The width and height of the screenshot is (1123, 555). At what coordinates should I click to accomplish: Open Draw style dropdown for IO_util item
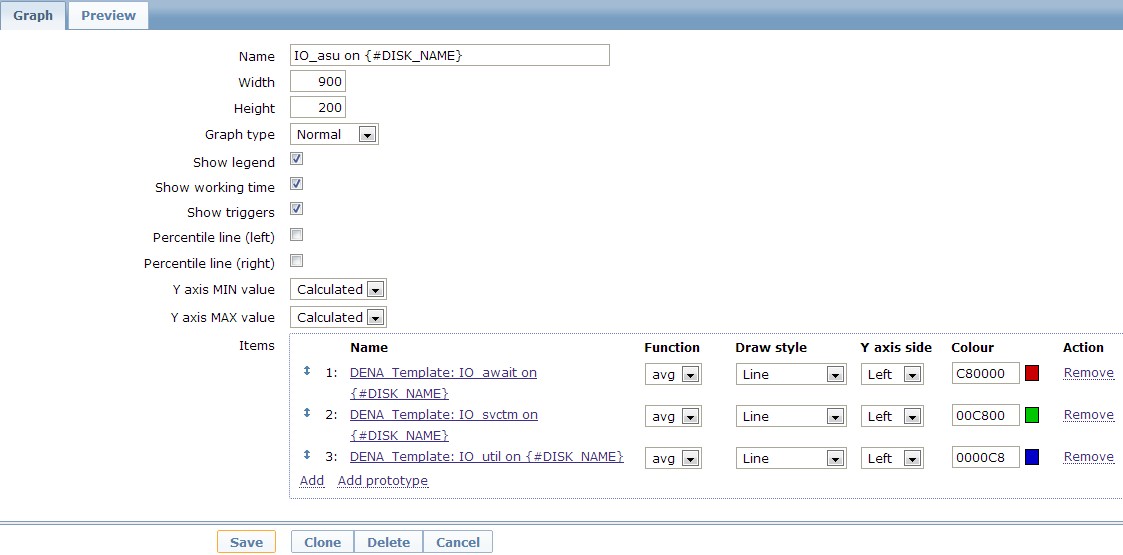click(791, 458)
